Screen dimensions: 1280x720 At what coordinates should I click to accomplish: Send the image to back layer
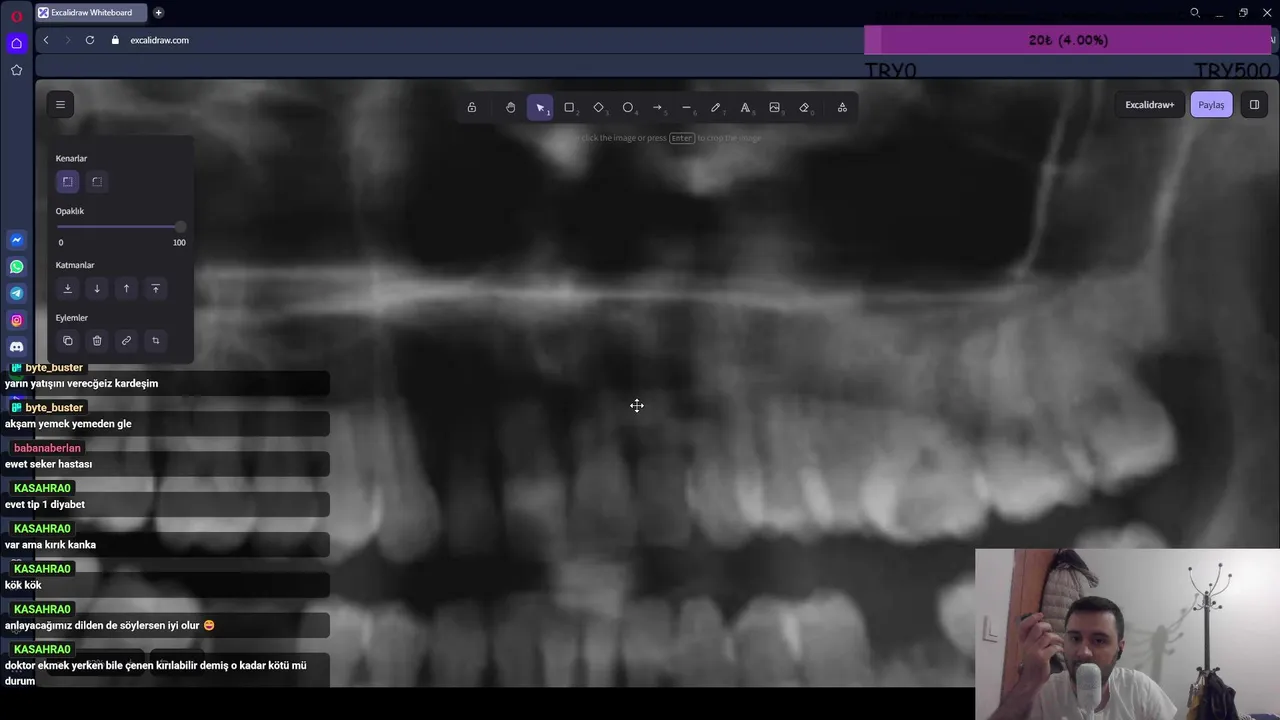click(x=67, y=288)
